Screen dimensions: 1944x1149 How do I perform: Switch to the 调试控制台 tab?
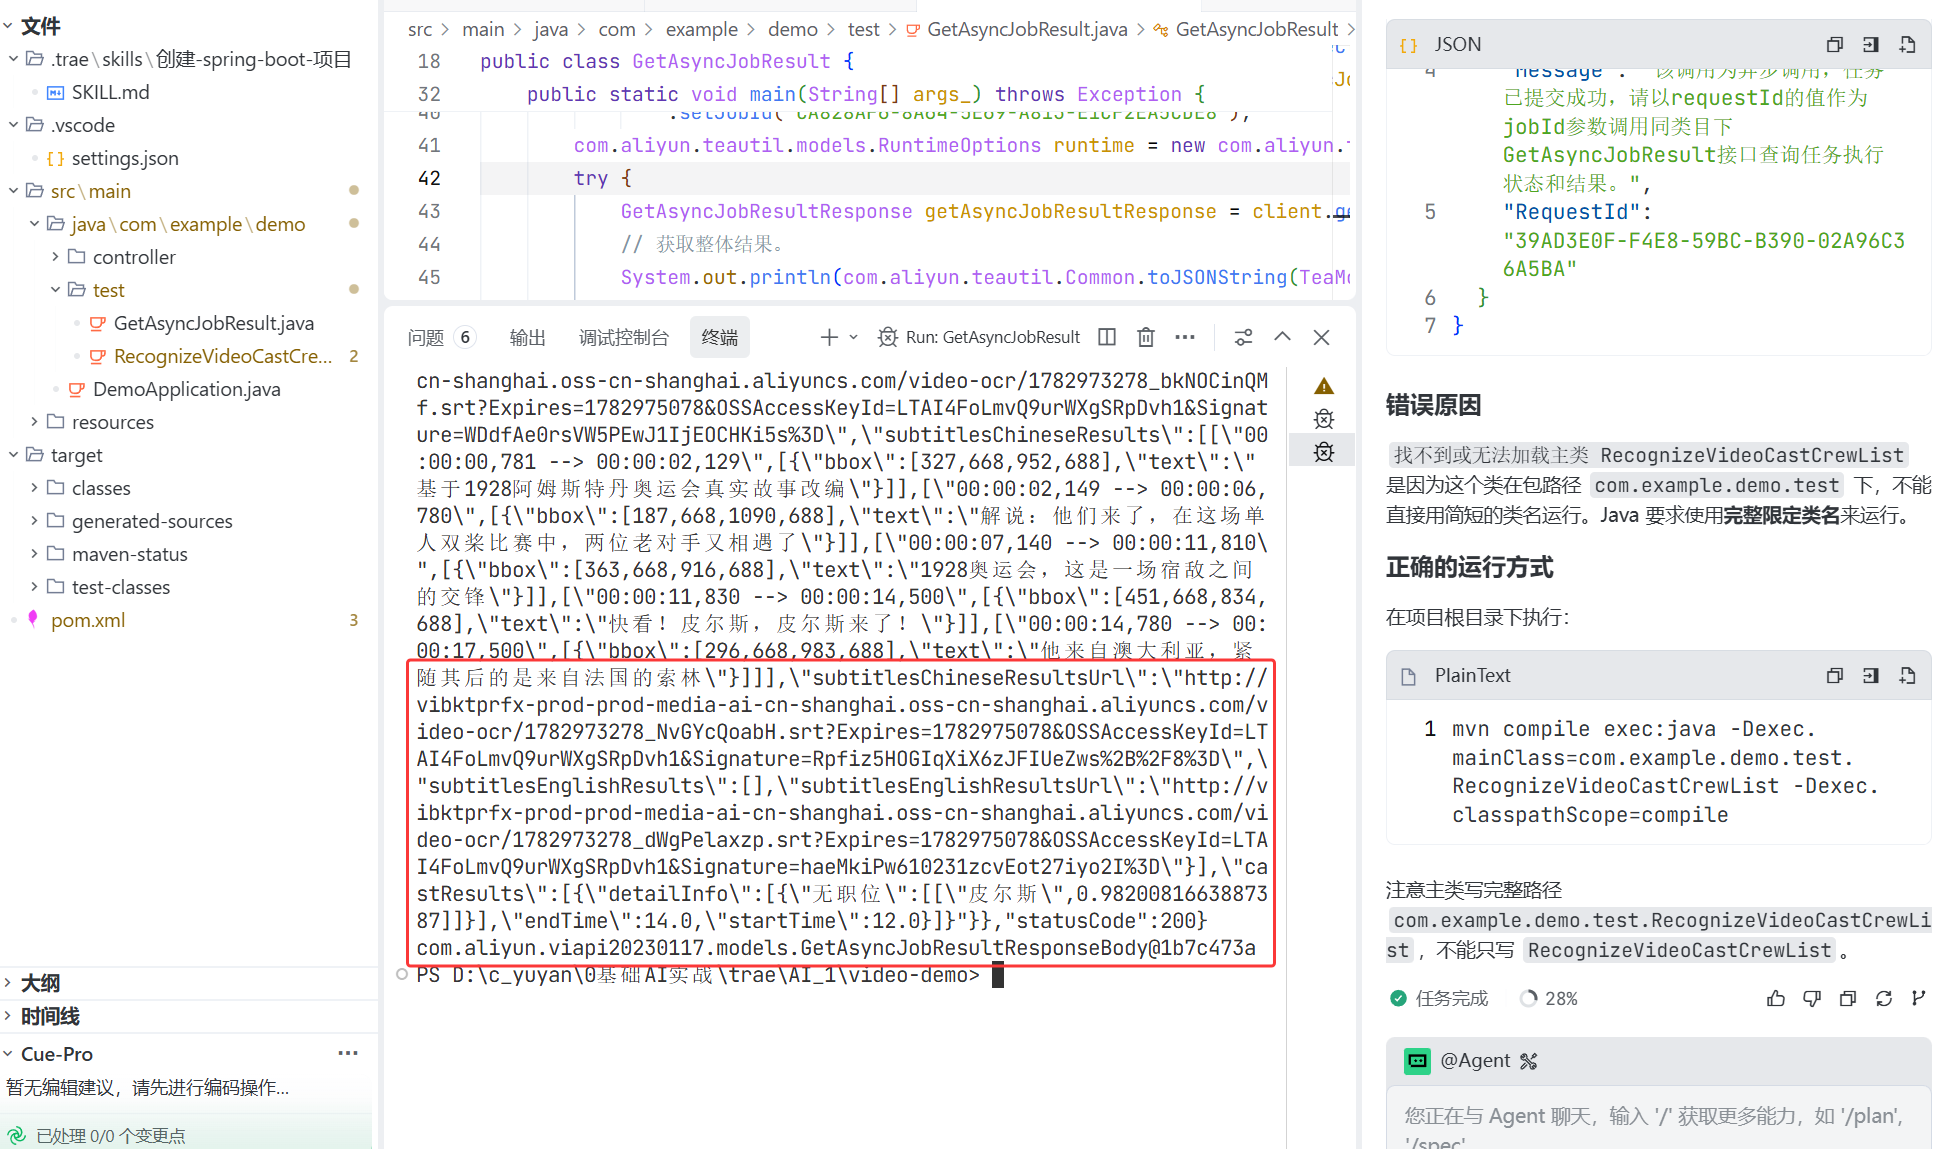623,338
